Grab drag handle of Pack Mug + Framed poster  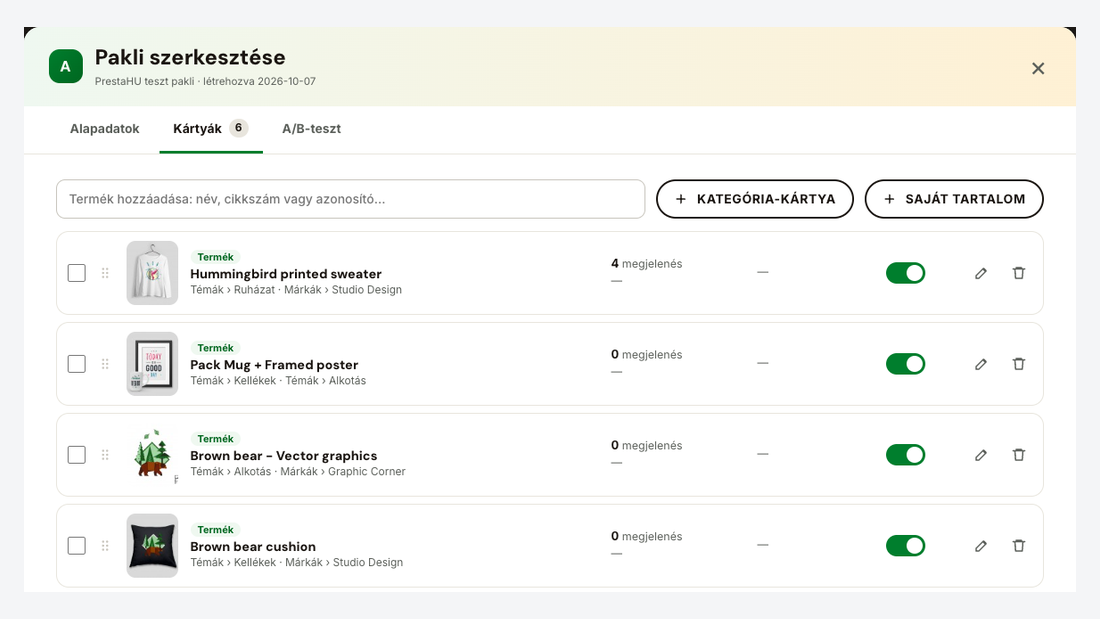pyautogui.click(x=105, y=364)
